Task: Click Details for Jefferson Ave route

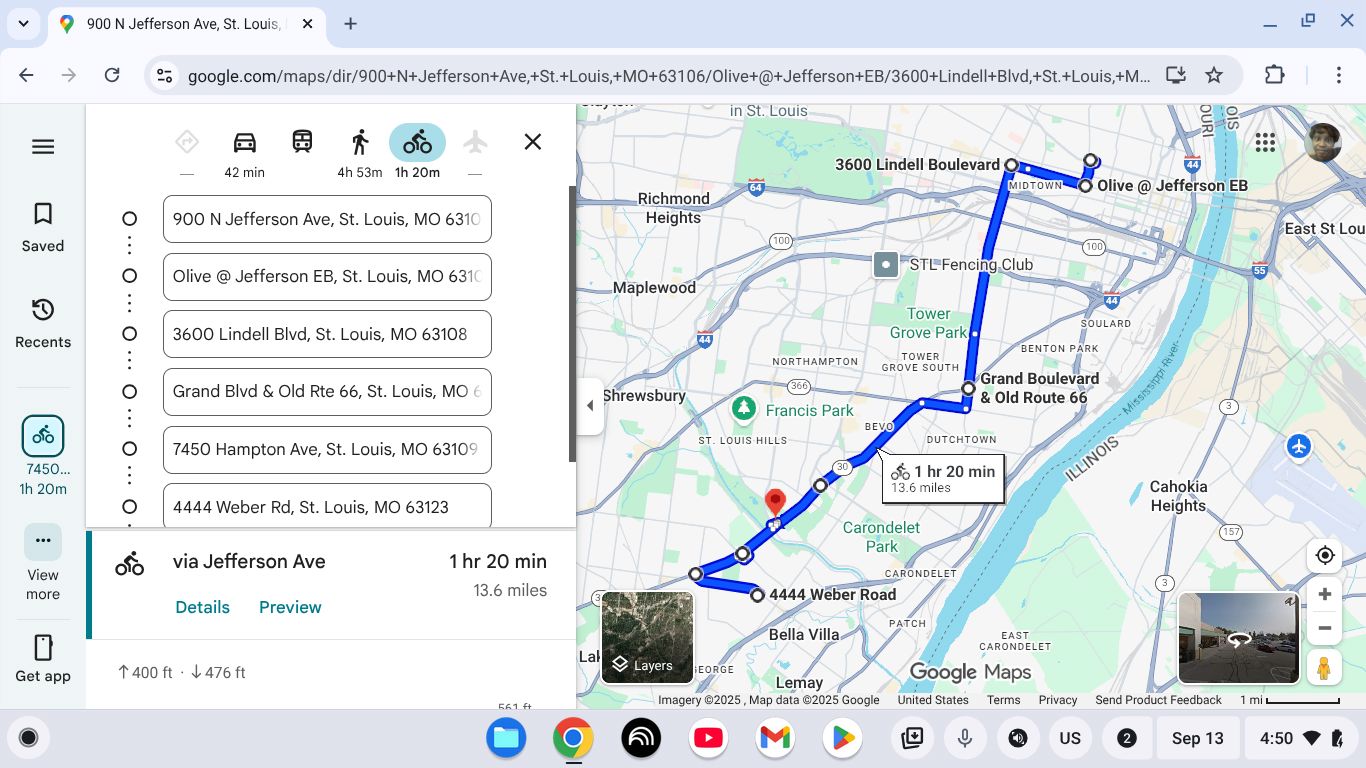Action: tap(202, 607)
